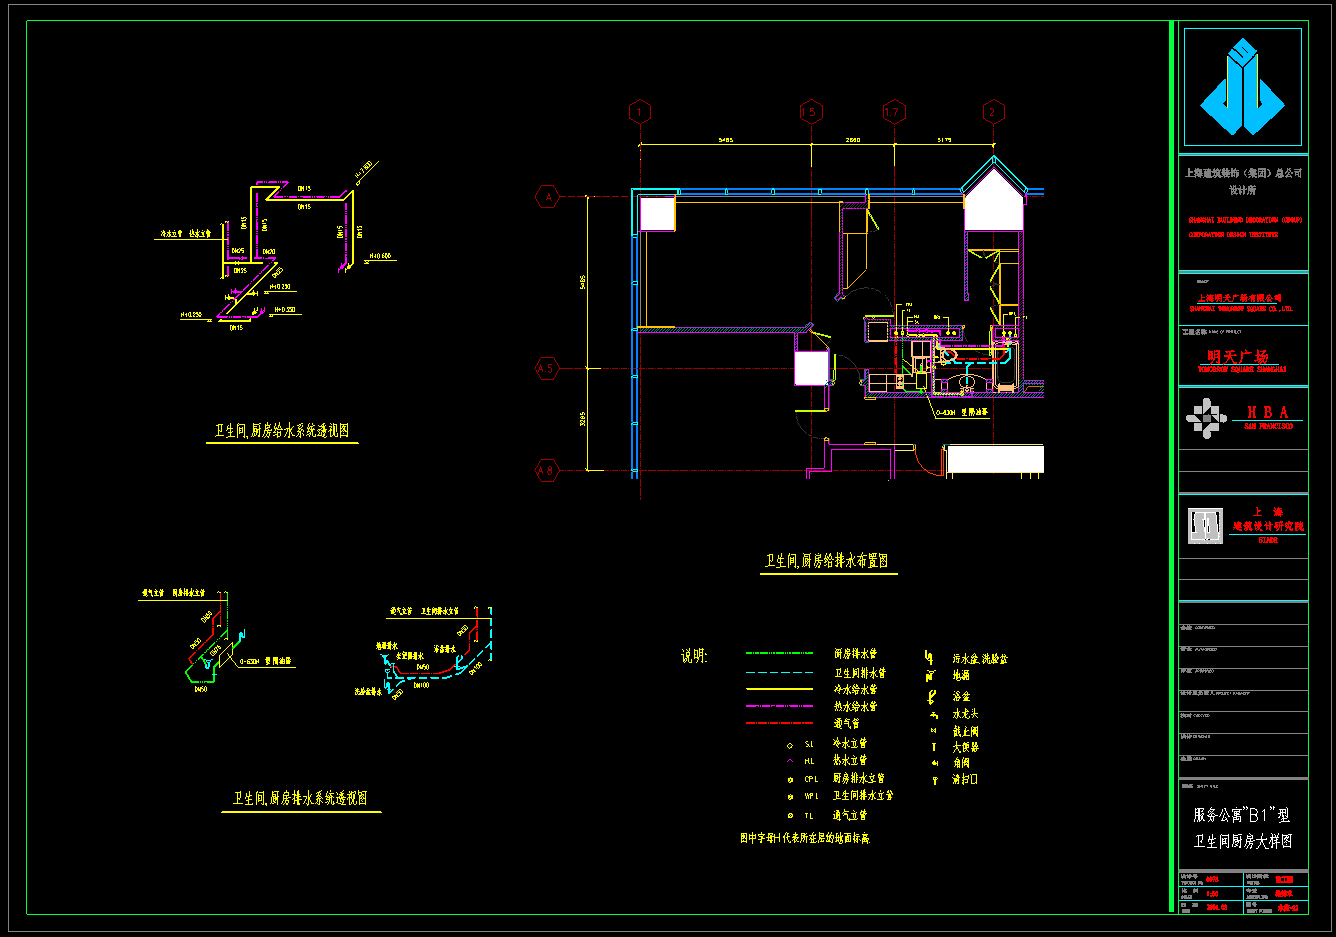Click the dimension 5175 on the top dimension line
Image resolution: width=1336 pixels, height=937 pixels.
click(x=943, y=140)
